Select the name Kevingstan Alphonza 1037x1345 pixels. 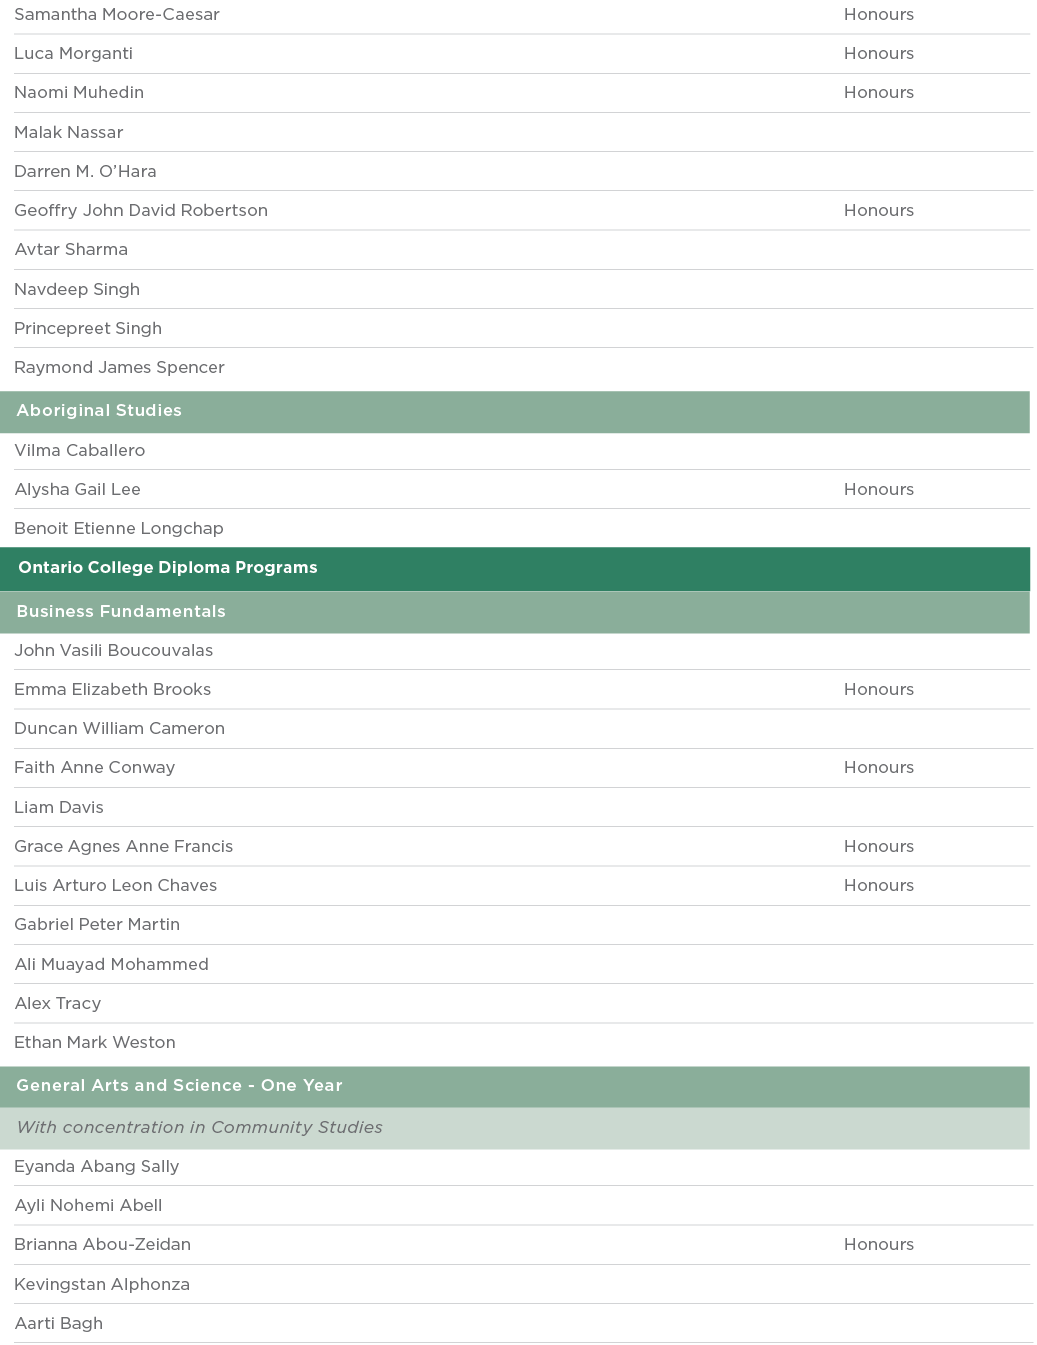102,1285
